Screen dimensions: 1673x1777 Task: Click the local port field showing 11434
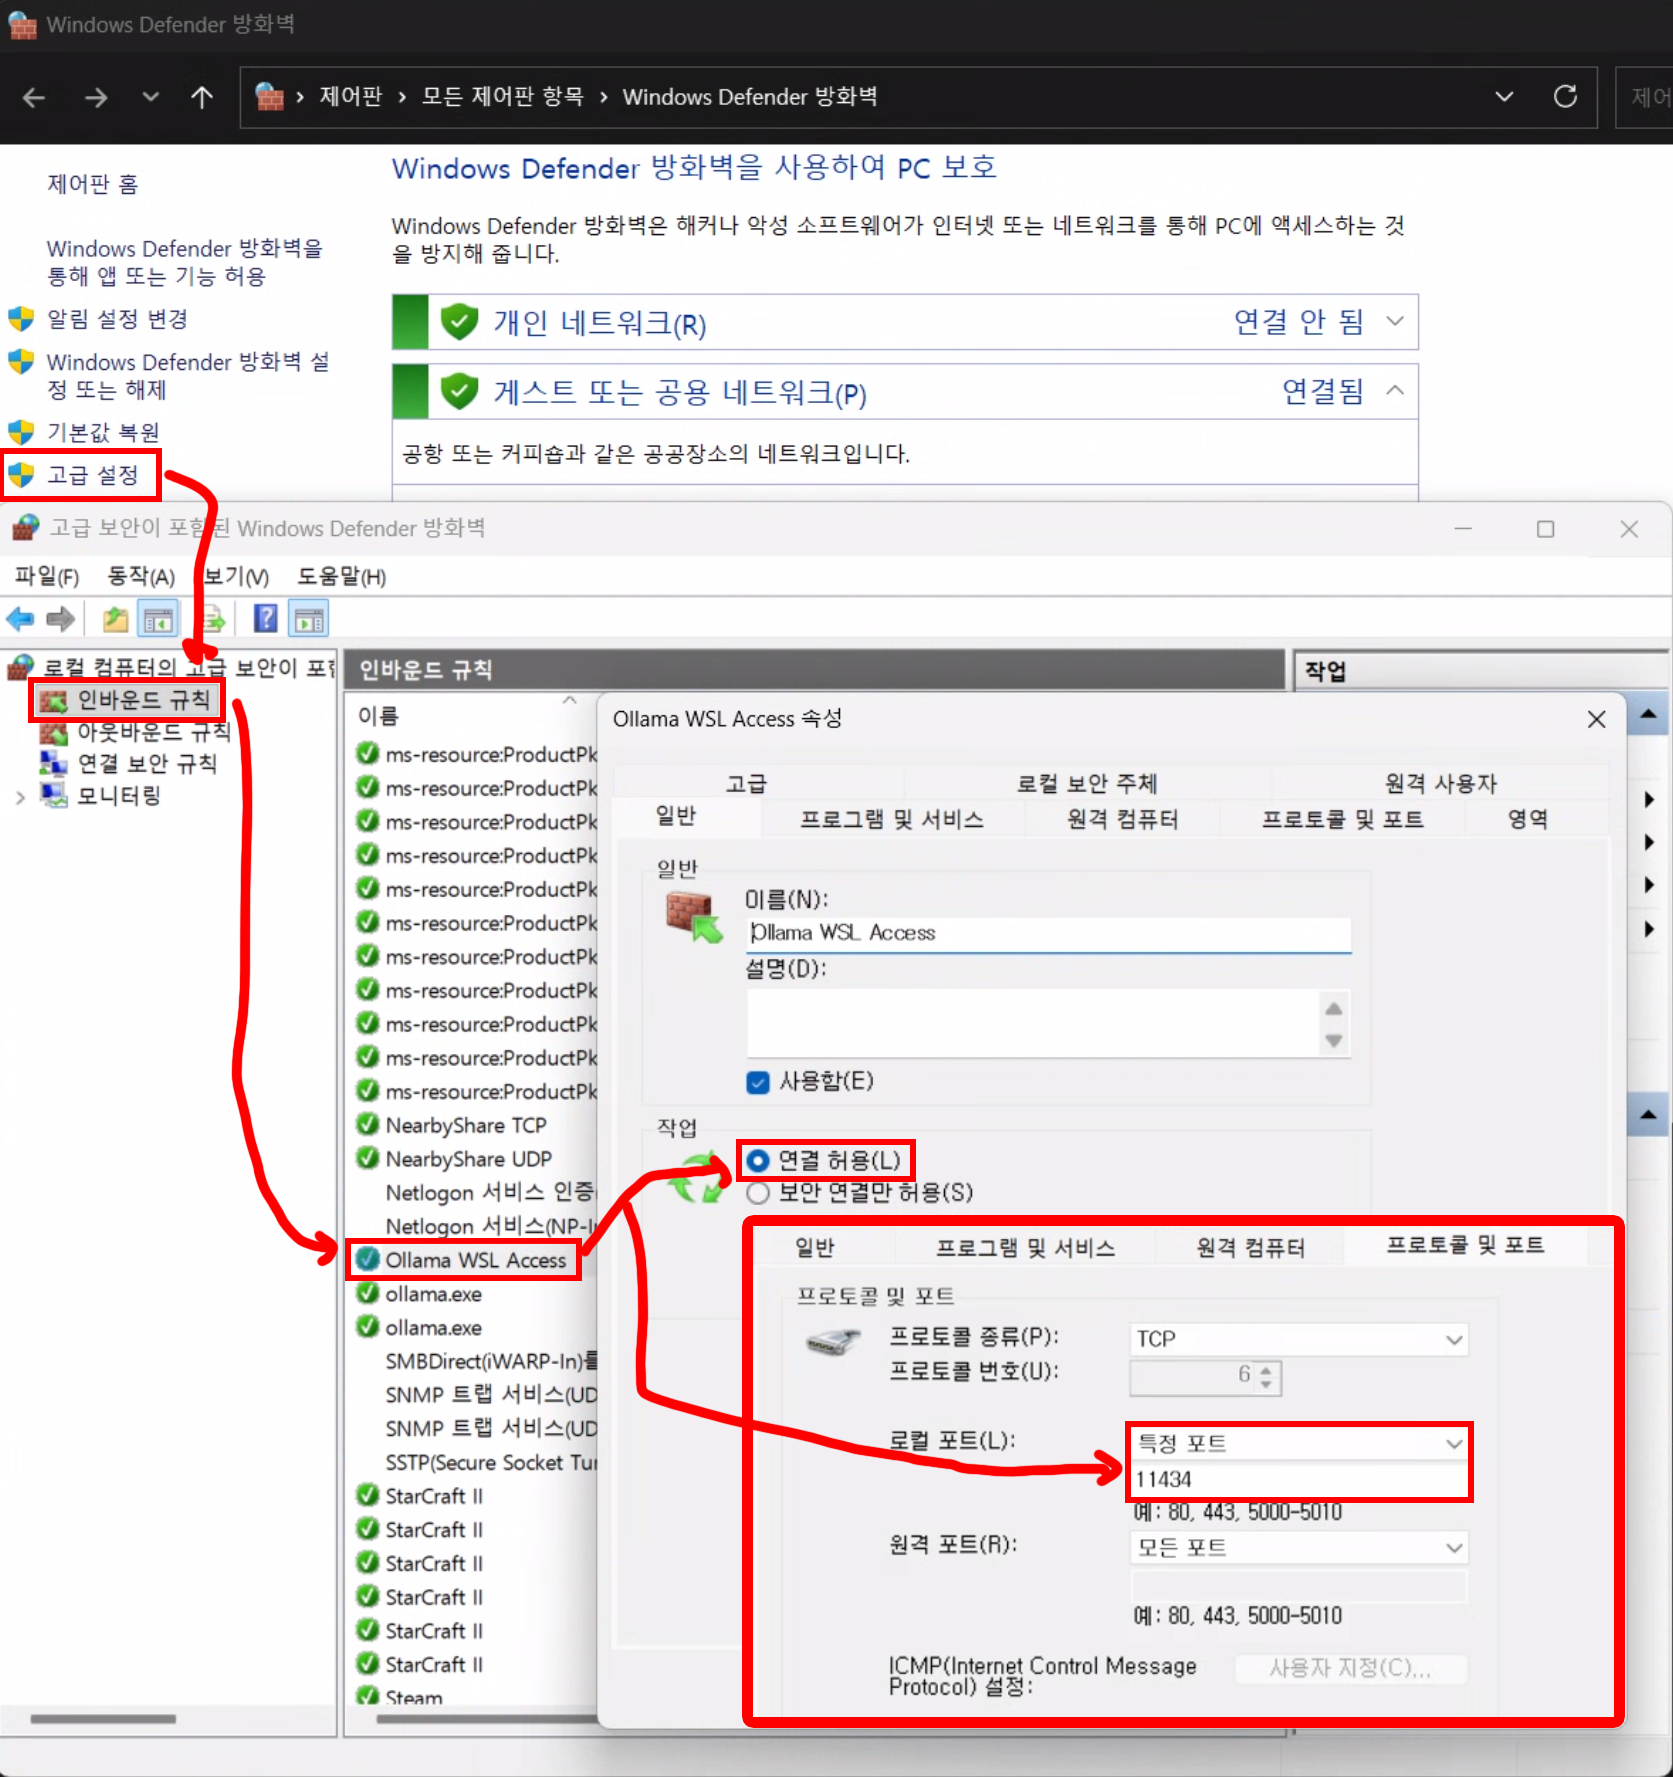coord(1298,1480)
